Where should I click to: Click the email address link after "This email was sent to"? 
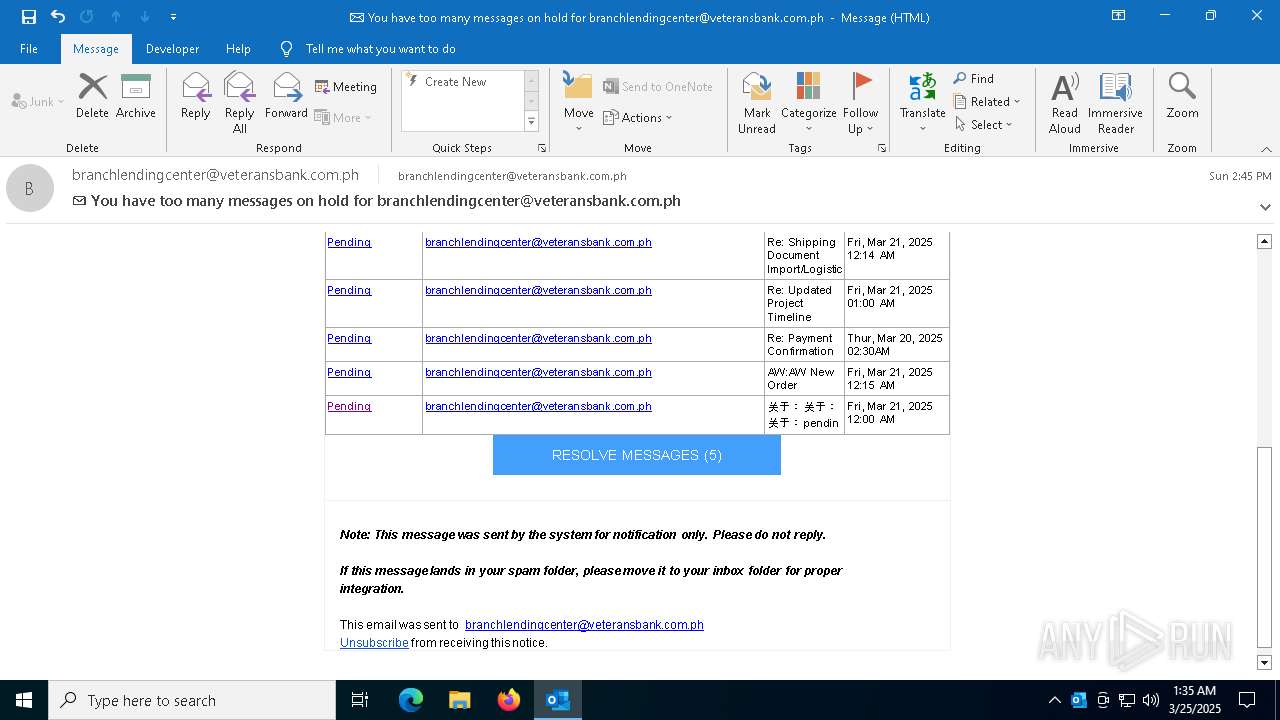click(584, 625)
